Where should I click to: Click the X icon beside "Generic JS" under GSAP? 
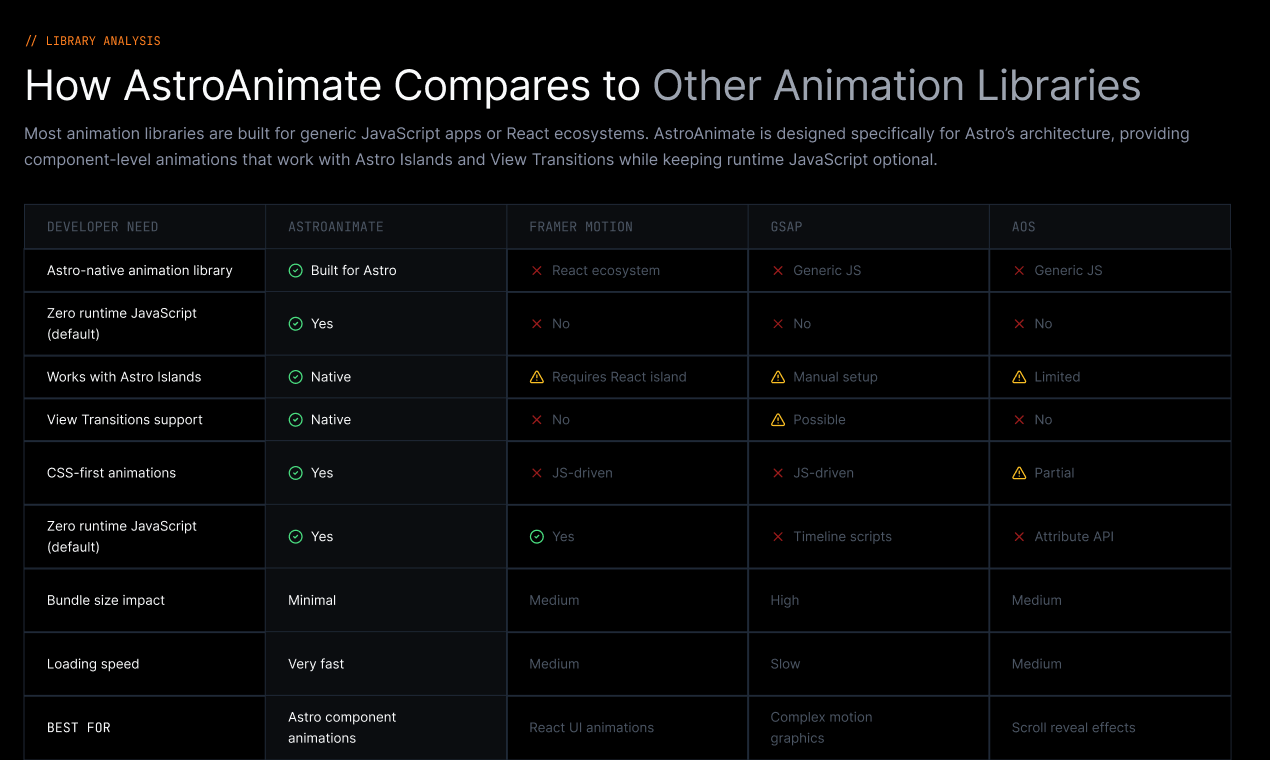[778, 270]
